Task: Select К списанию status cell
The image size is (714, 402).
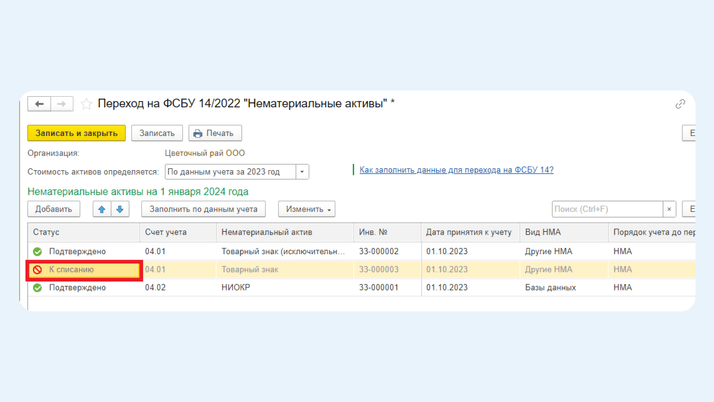Action: (x=84, y=270)
